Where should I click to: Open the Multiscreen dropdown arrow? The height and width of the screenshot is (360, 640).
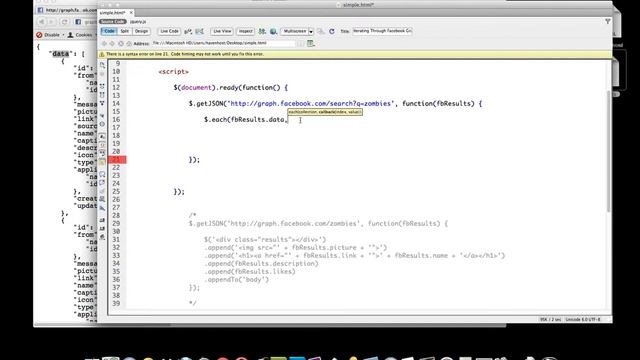pyautogui.click(x=311, y=31)
